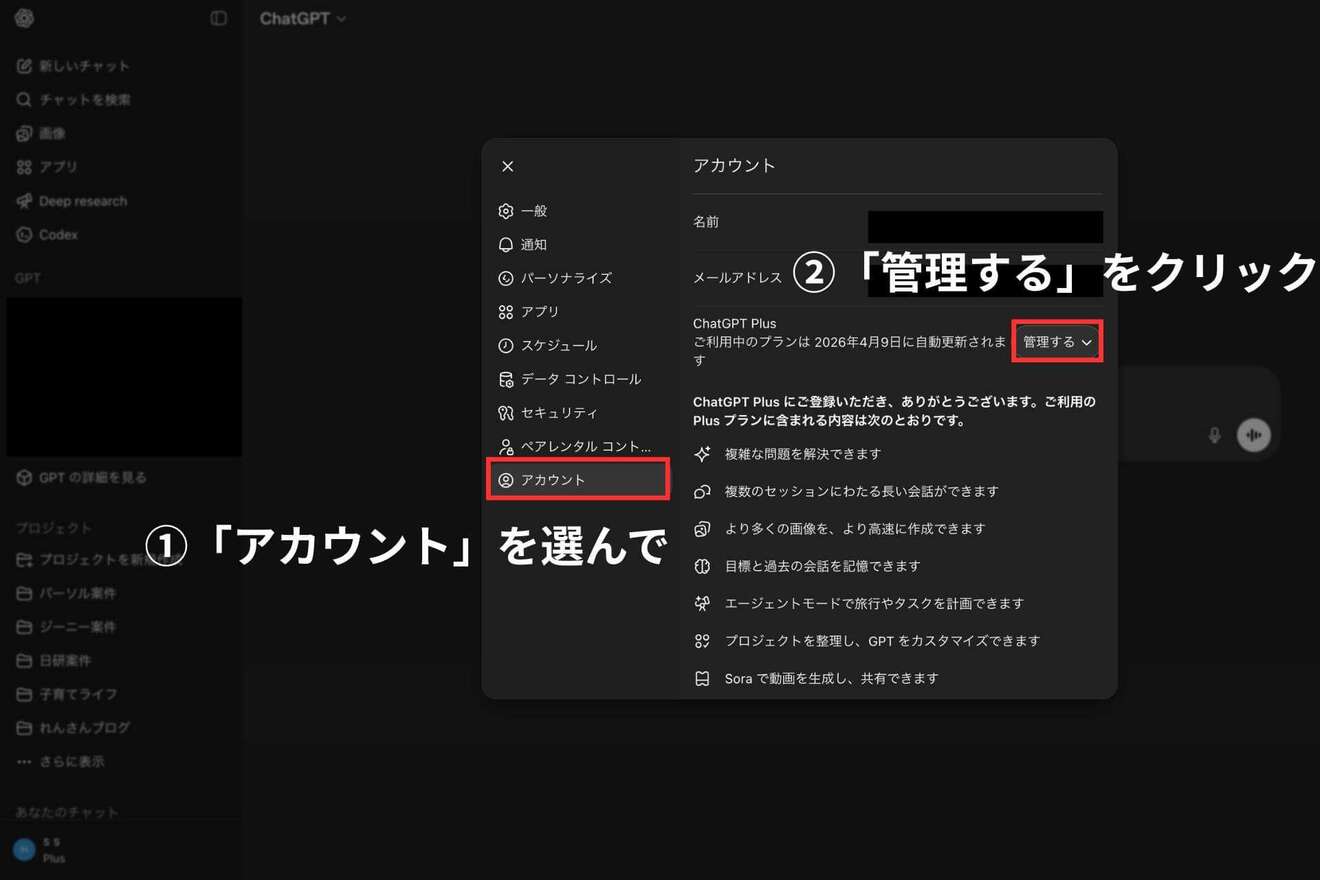Click the microphone dictation icon in composer
The height and width of the screenshot is (880, 1320).
tap(1214, 435)
